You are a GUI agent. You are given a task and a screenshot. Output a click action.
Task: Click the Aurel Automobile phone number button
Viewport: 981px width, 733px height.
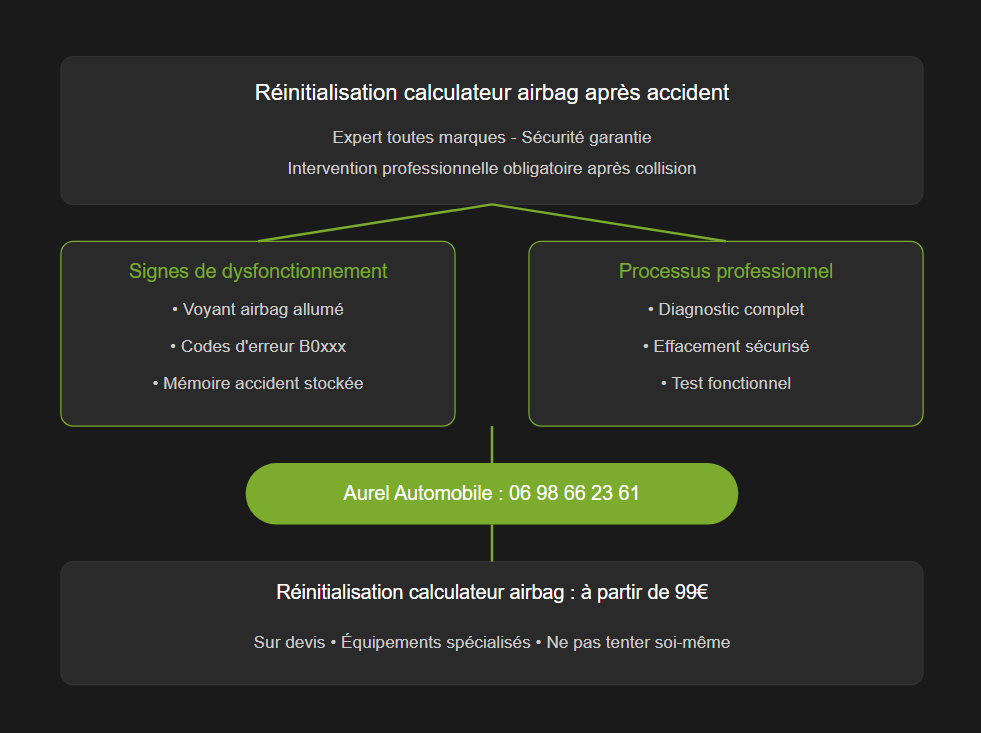pos(491,493)
